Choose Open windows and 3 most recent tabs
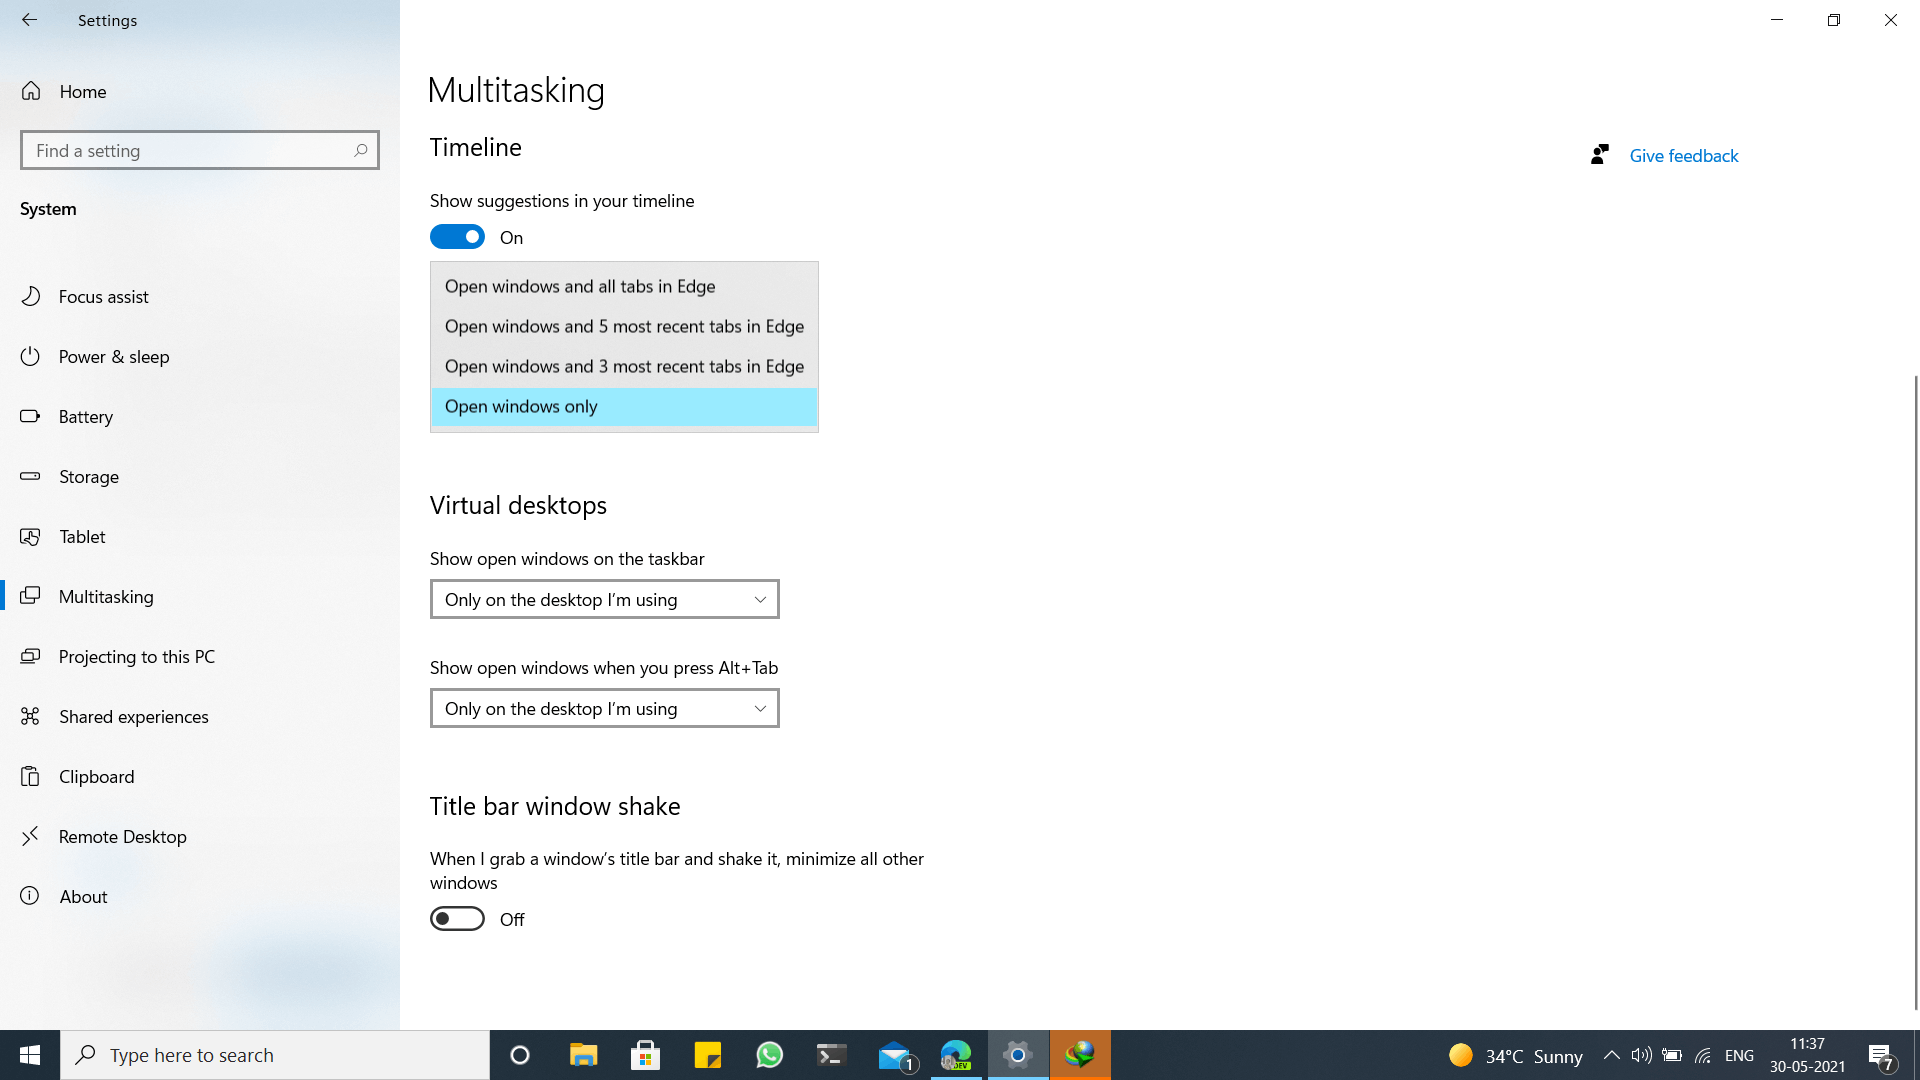The width and height of the screenshot is (1920, 1080). (x=624, y=366)
